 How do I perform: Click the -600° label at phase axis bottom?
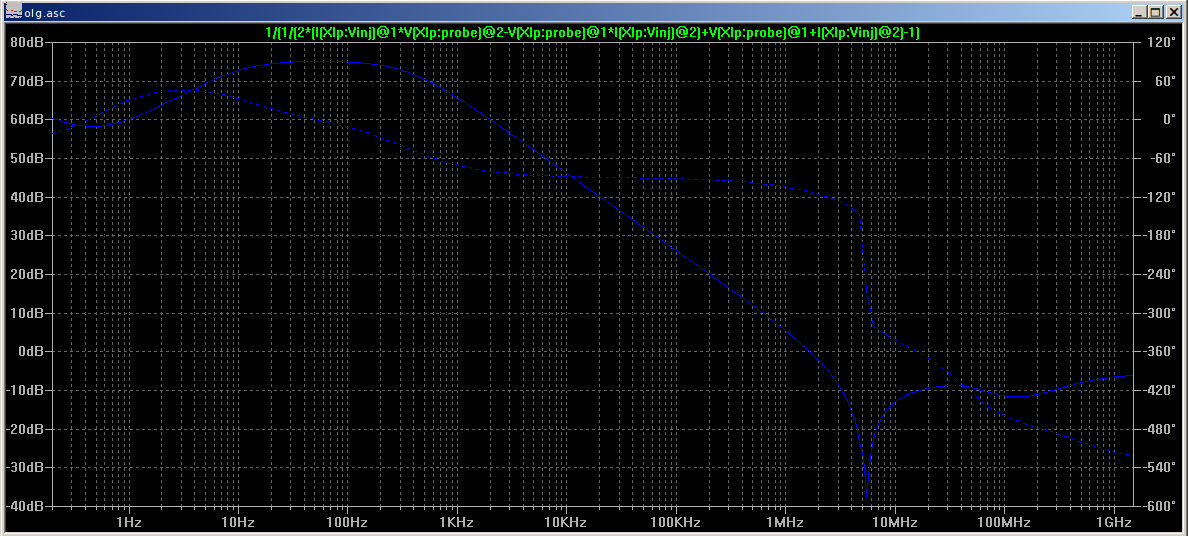tap(1160, 506)
